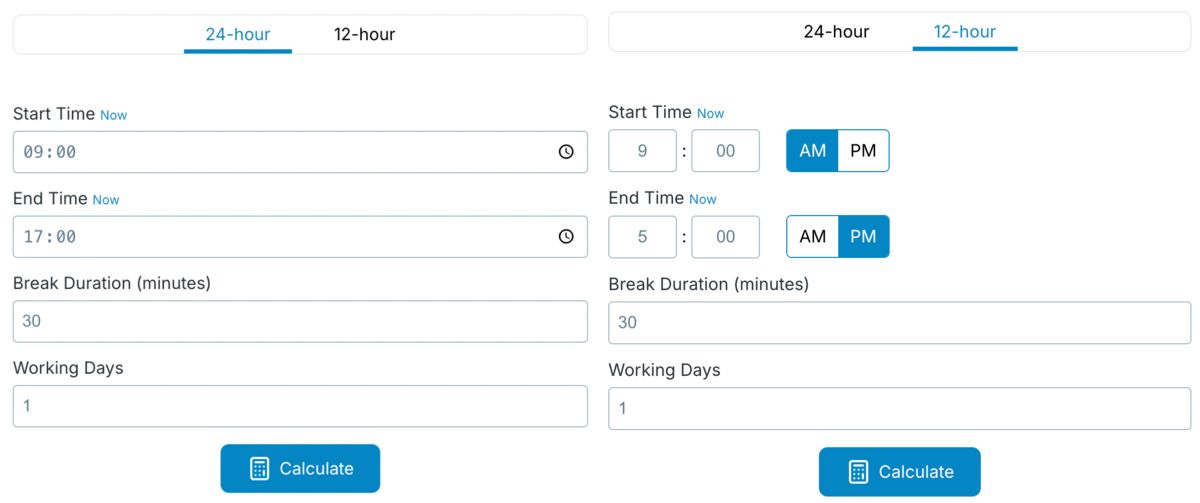The height and width of the screenshot is (503, 1200).
Task: Click calculator icon on left Calculate button
Action: 259,469
